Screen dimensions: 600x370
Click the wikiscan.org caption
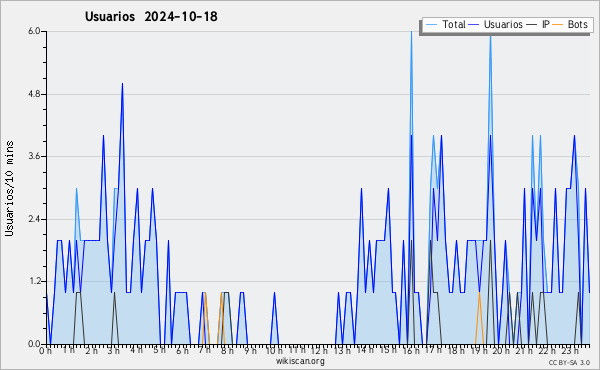300,361
